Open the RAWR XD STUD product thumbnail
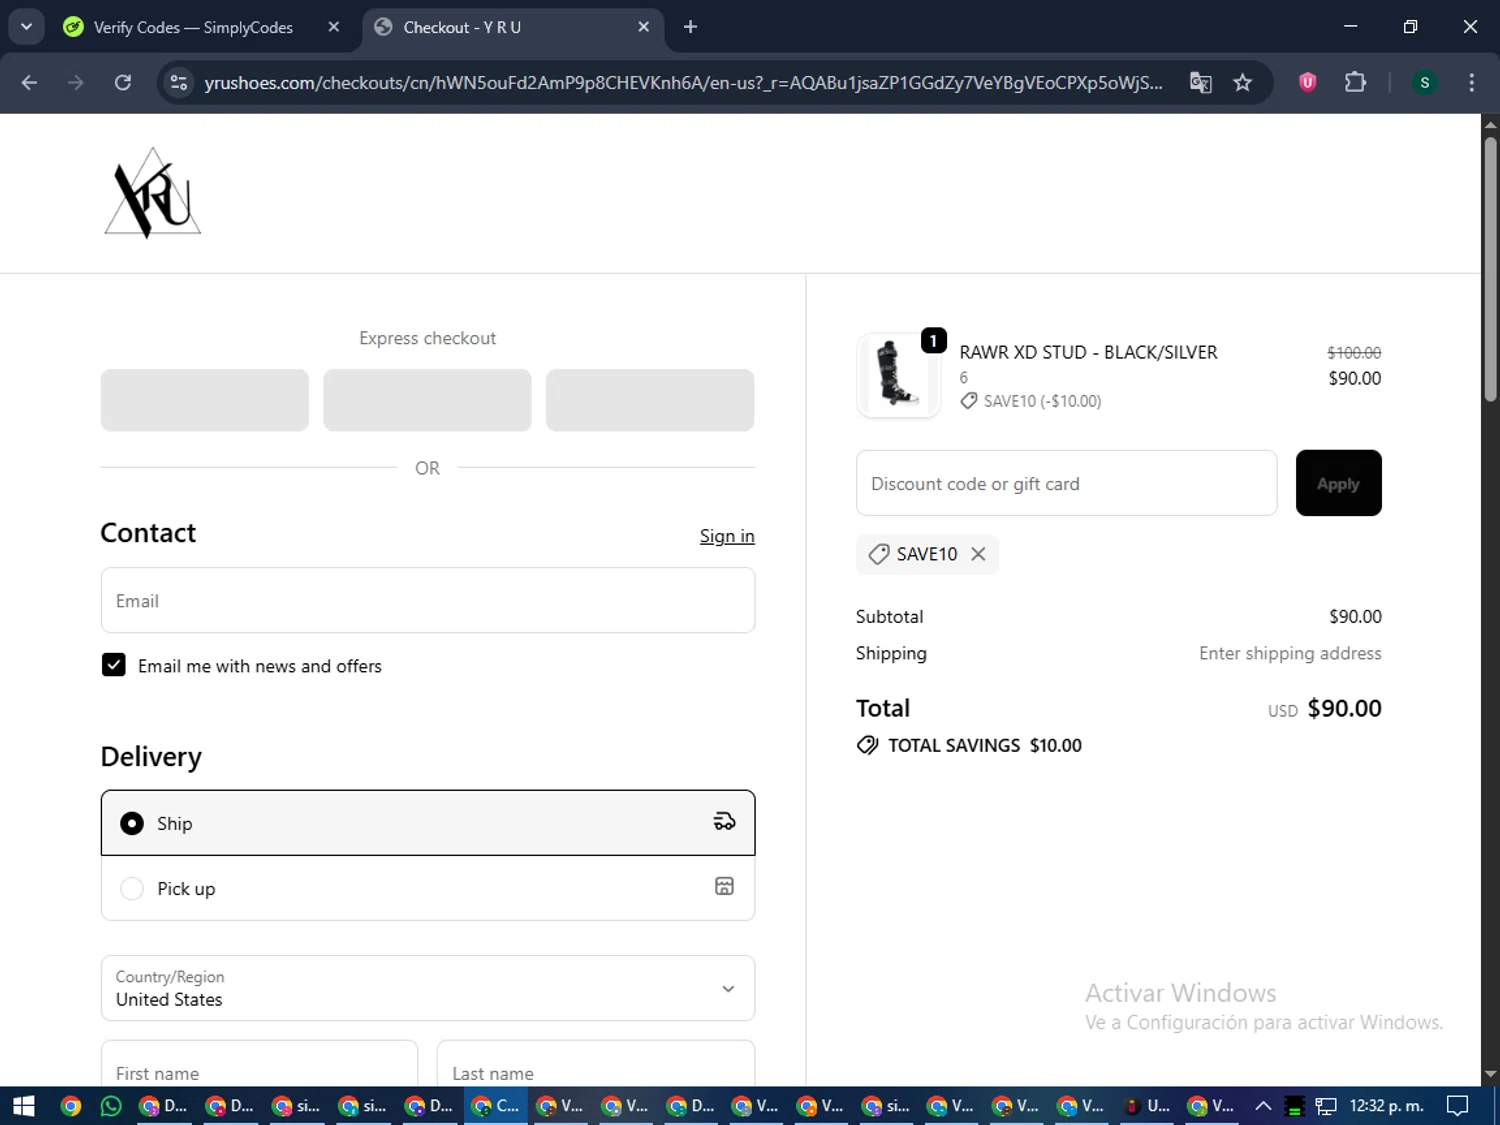This screenshot has width=1500, height=1125. 898,375
